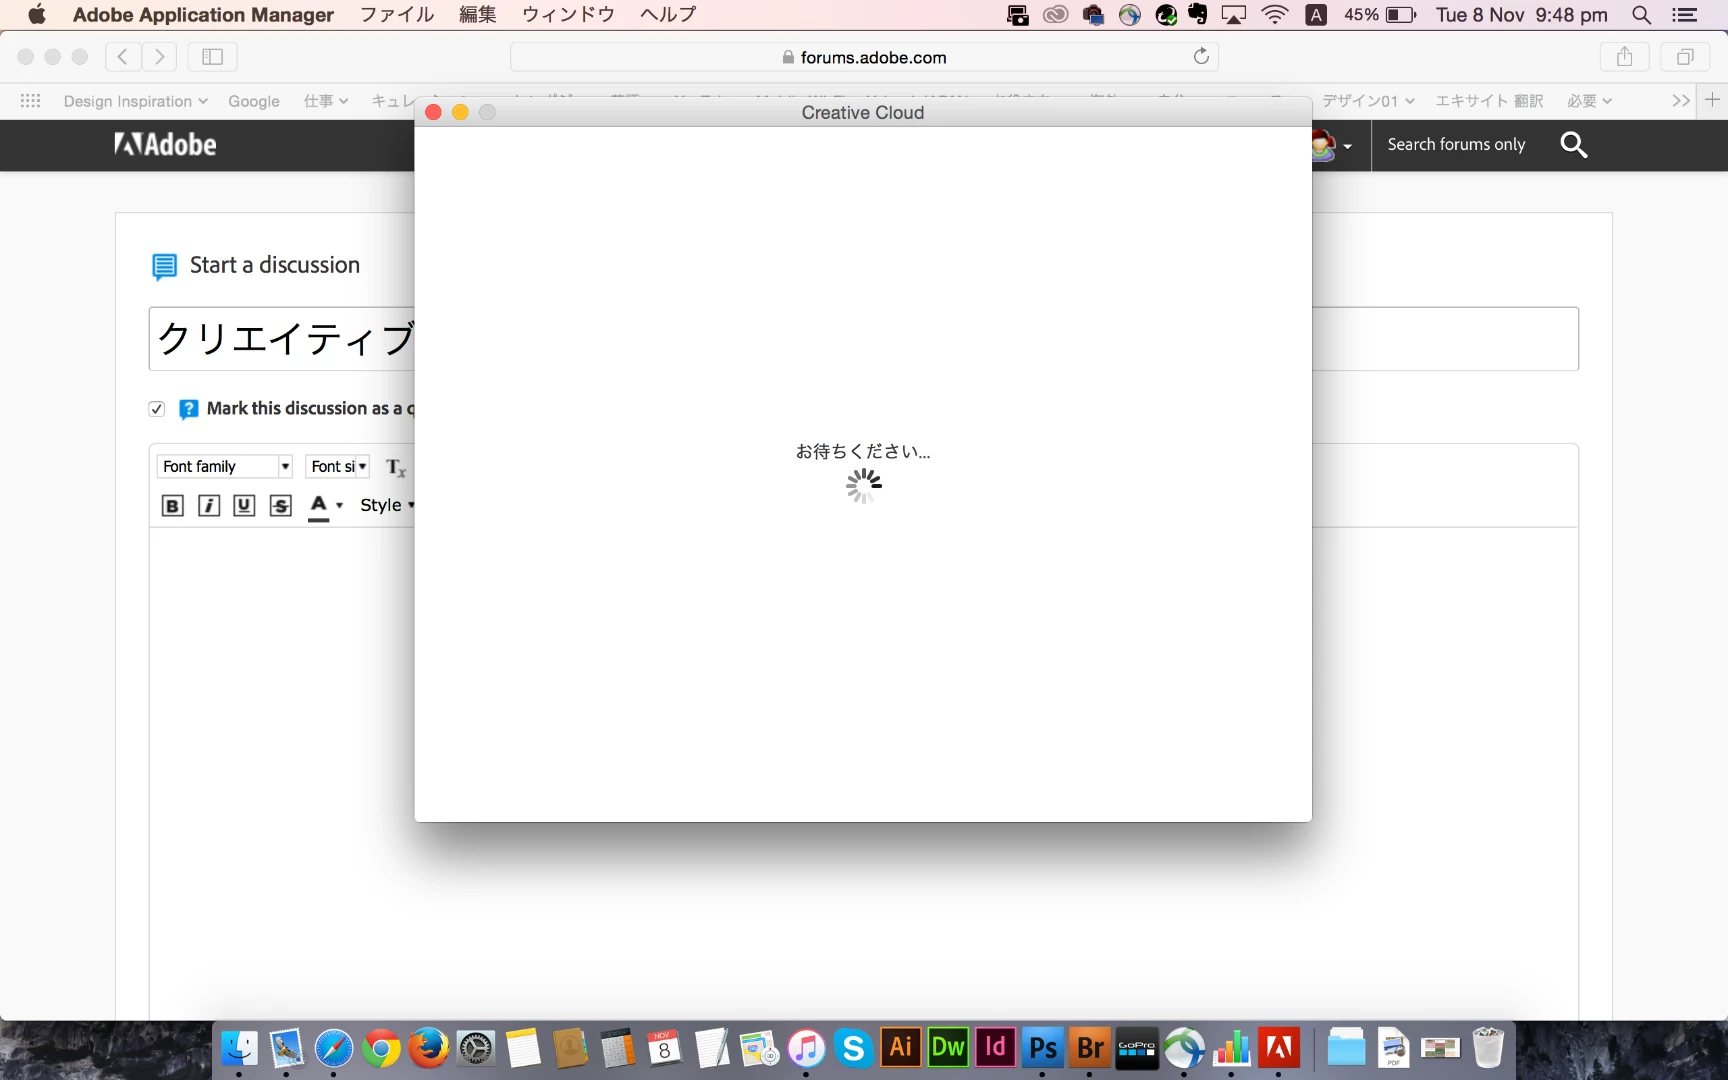Expand the text color picker arrow
The width and height of the screenshot is (1728, 1080).
point(340,506)
